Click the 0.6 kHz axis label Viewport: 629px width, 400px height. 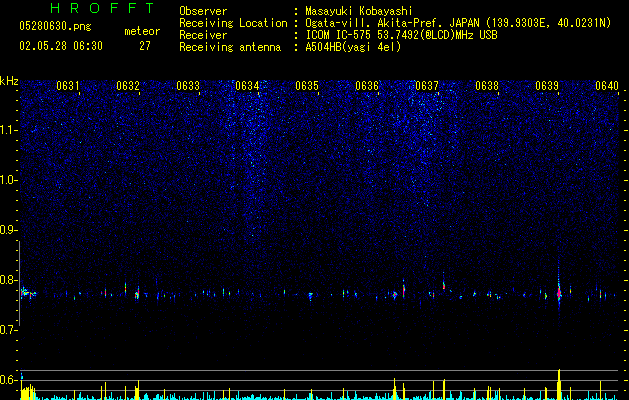(8, 380)
